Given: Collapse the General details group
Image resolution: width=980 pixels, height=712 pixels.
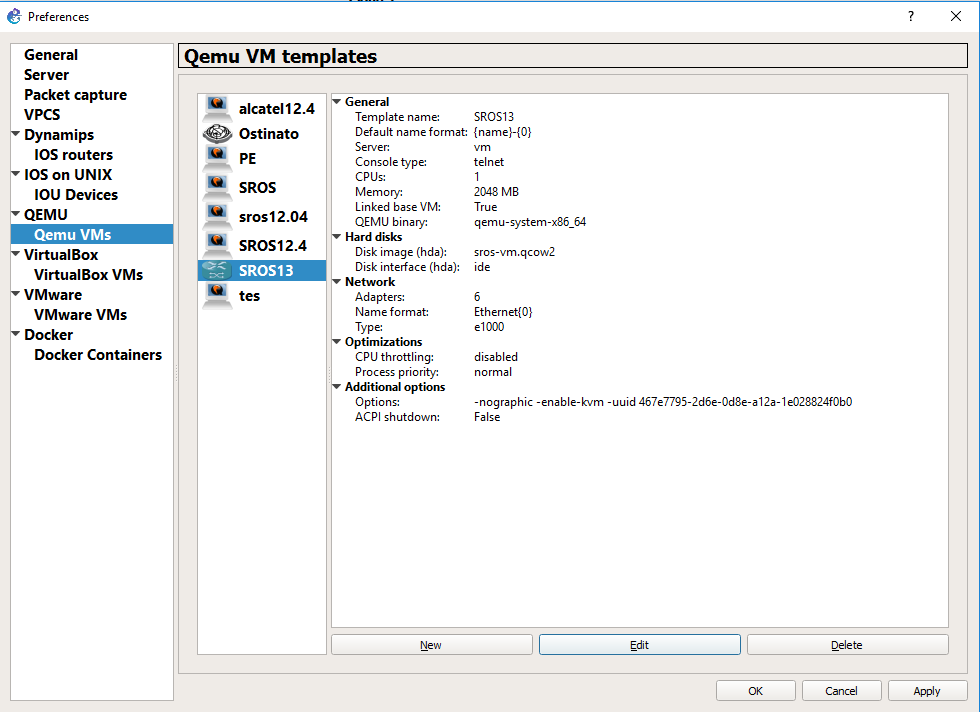Looking at the screenshot, I should [x=337, y=101].
